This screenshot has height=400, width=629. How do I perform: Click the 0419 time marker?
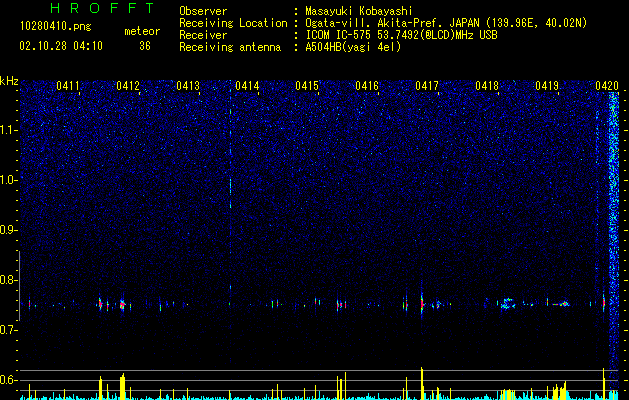(x=547, y=86)
